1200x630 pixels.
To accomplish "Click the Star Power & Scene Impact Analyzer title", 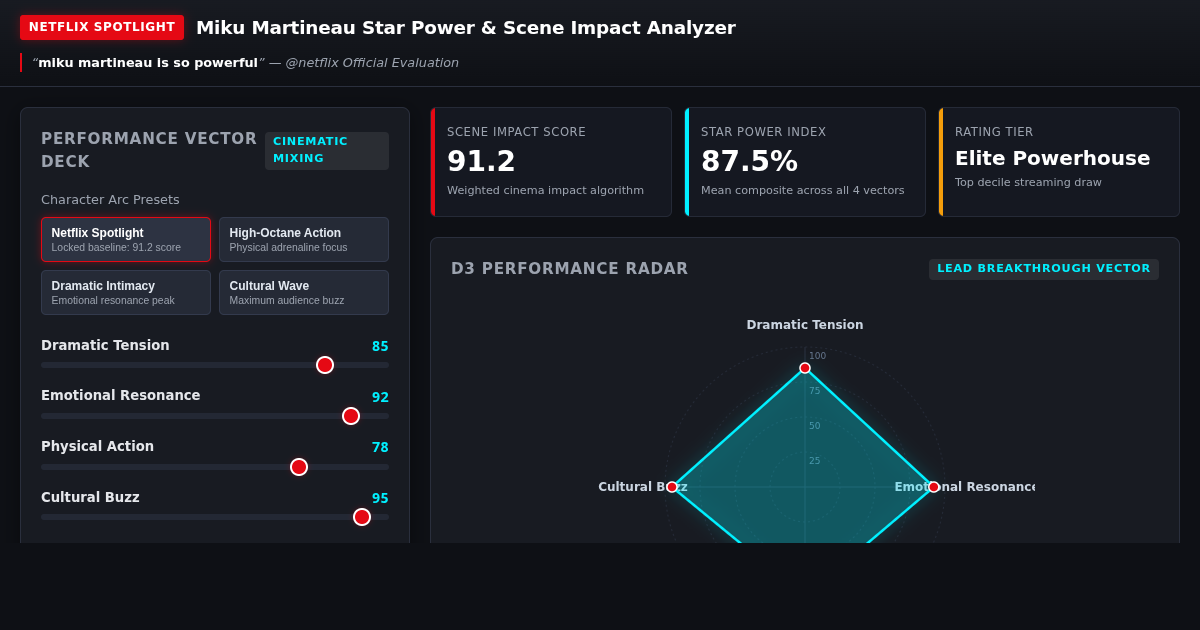I will (466, 28).
